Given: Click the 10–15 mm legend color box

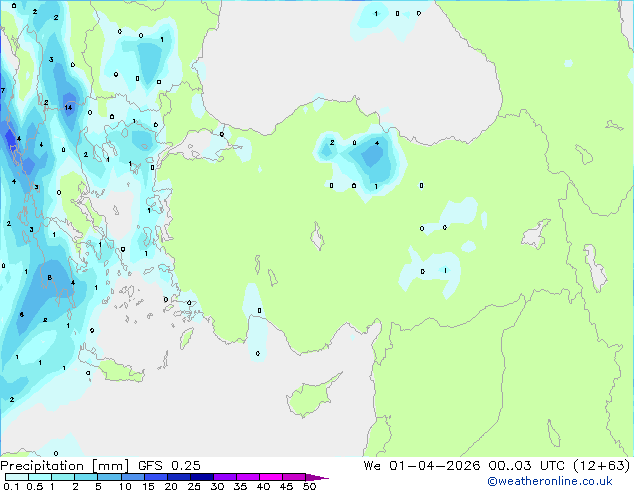Looking at the screenshot, I should (132, 477).
